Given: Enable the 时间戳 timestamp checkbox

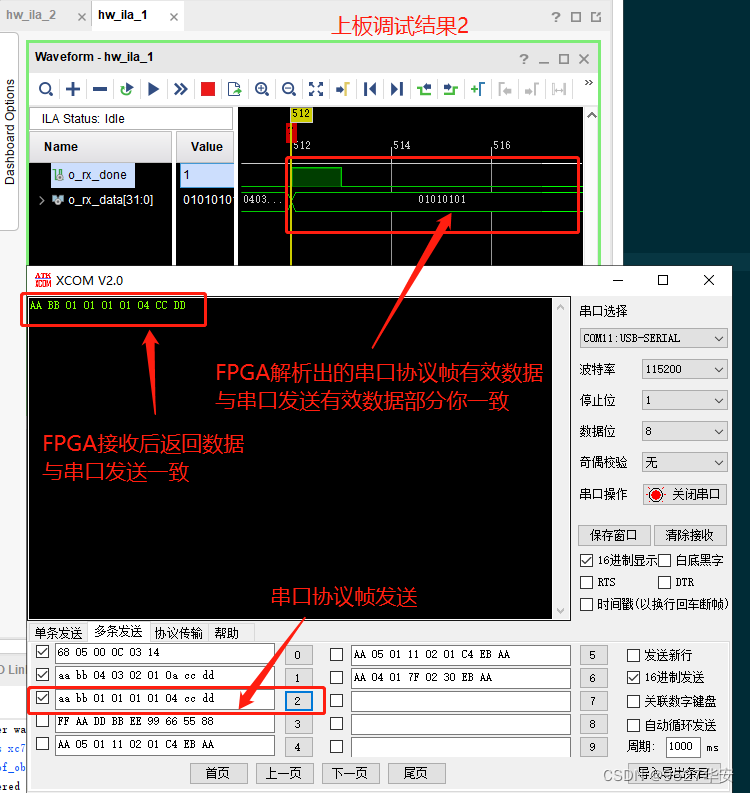Looking at the screenshot, I should click(587, 604).
